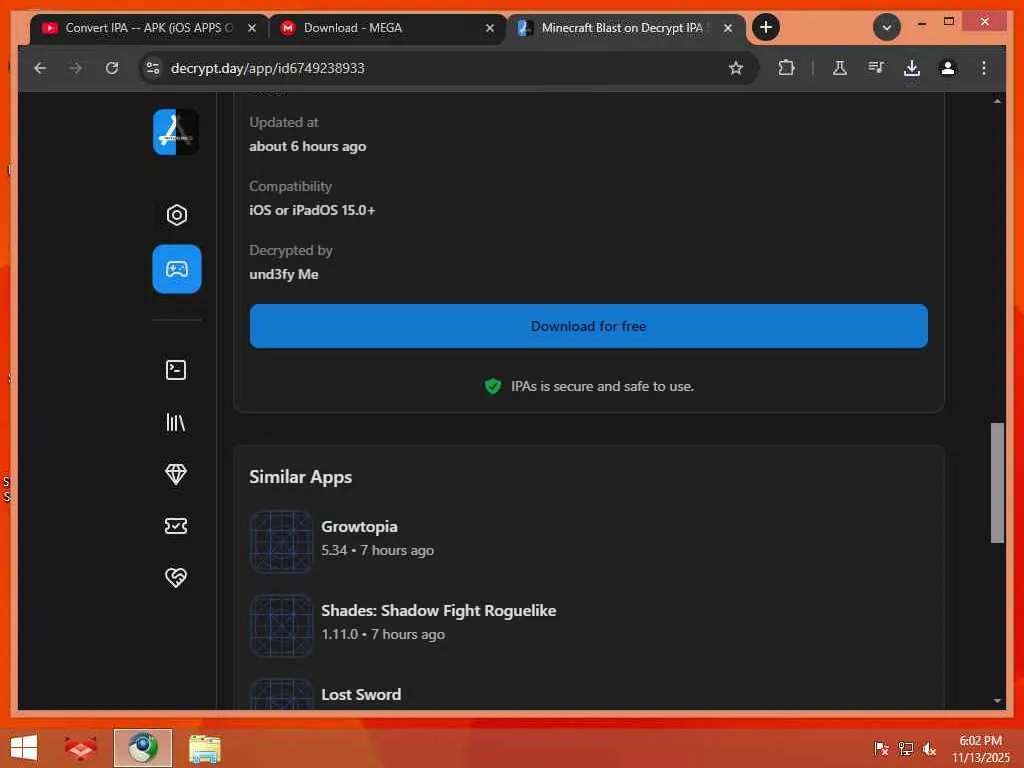This screenshot has height=768, width=1024.
Task: Open the Growtopia similar app link
Action: coord(359,526)
